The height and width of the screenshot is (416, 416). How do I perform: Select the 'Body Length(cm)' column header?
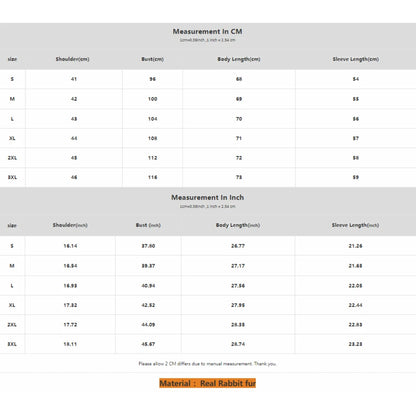[x=239, y=59]
